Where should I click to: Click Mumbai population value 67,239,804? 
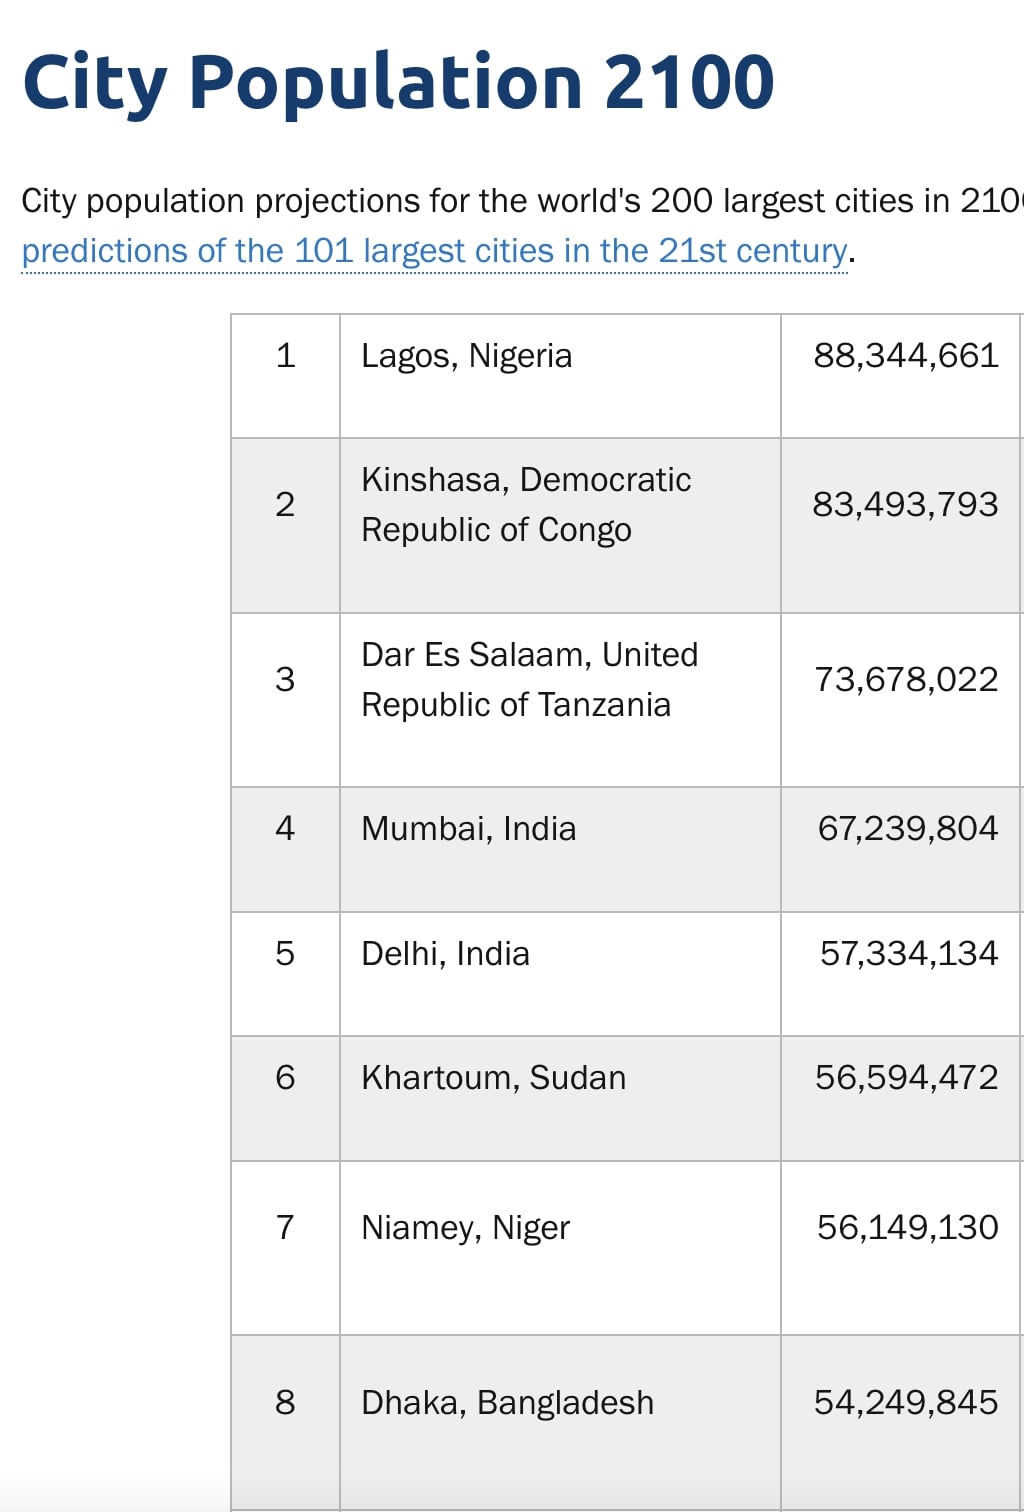point(907,829)
